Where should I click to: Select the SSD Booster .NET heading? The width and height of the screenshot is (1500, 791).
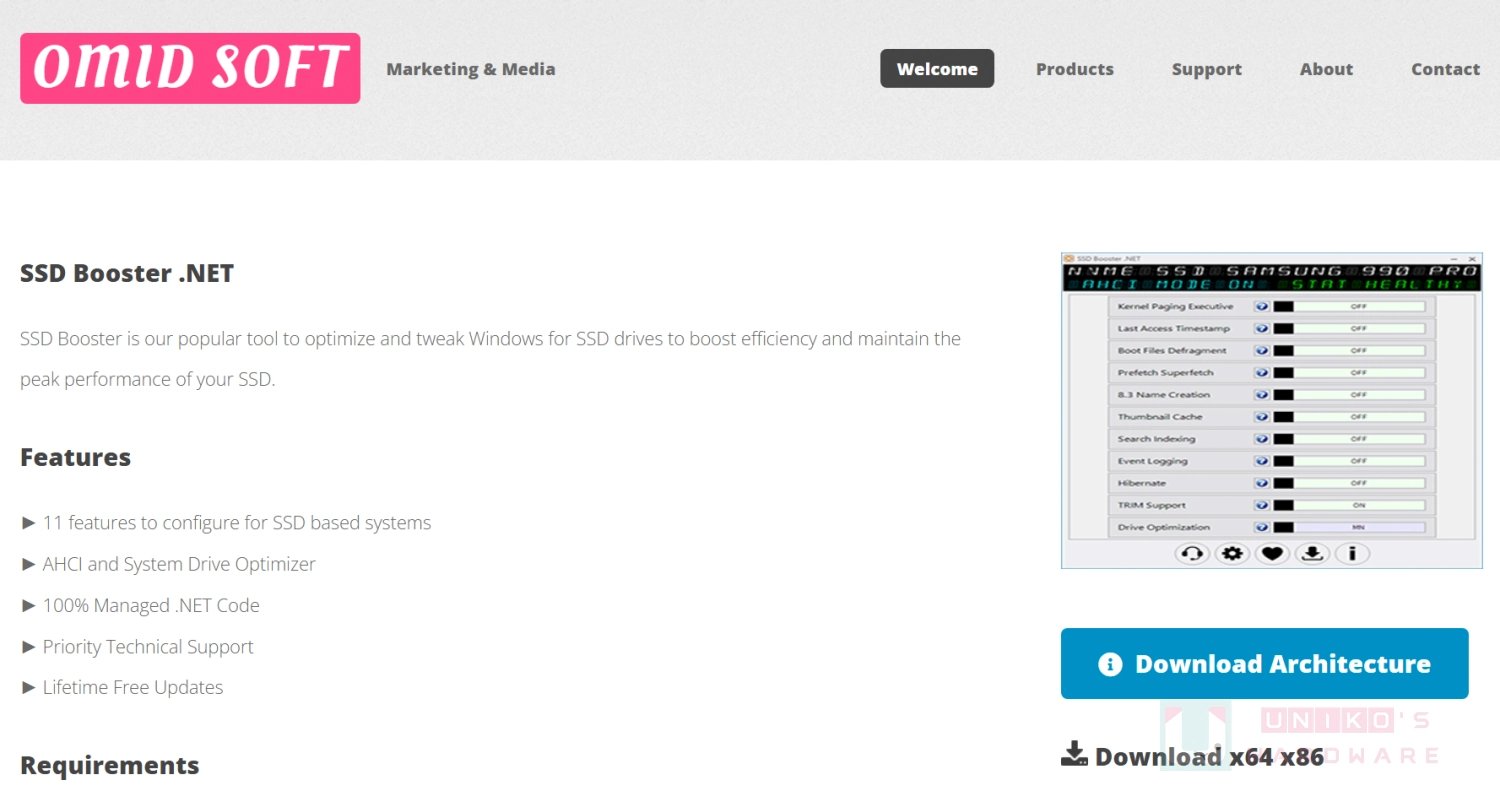tap(127, 274)
